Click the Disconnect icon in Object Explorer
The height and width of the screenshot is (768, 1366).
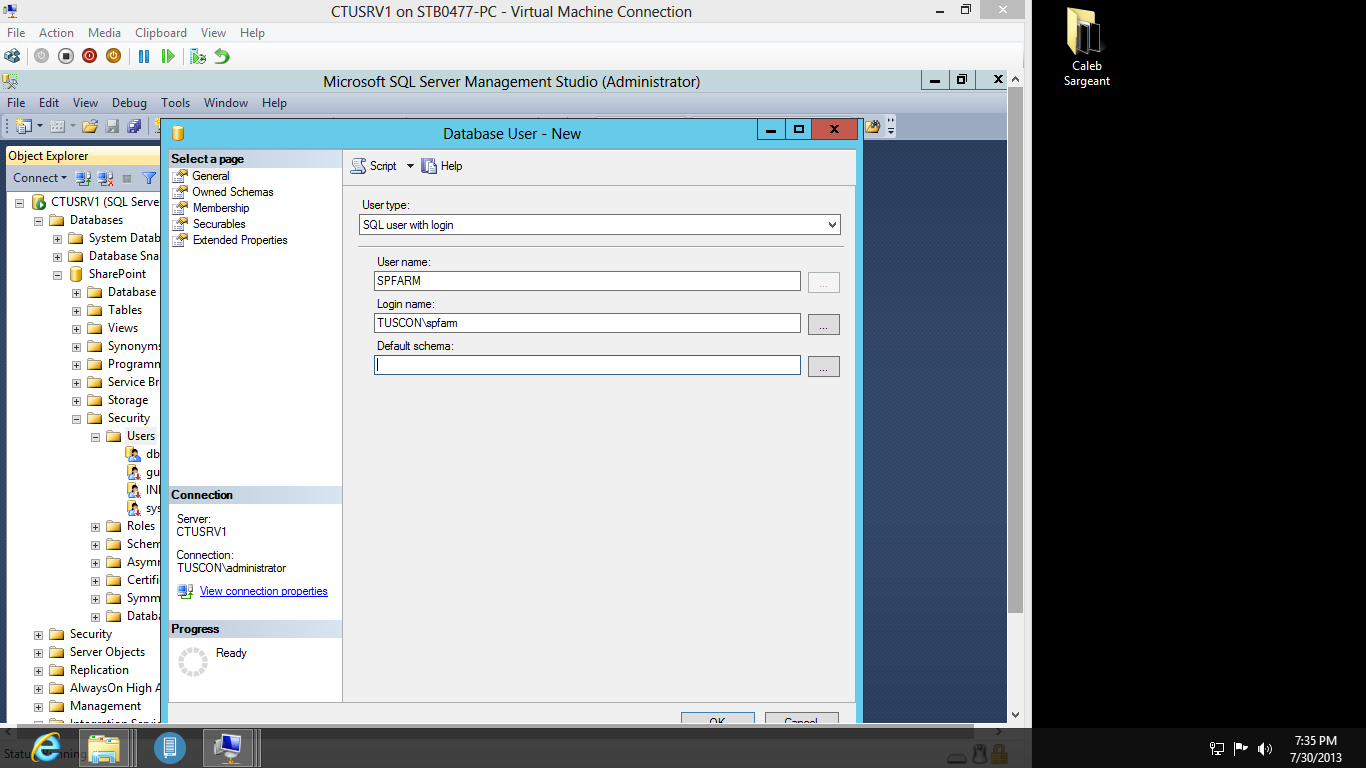tap(105, 178)
